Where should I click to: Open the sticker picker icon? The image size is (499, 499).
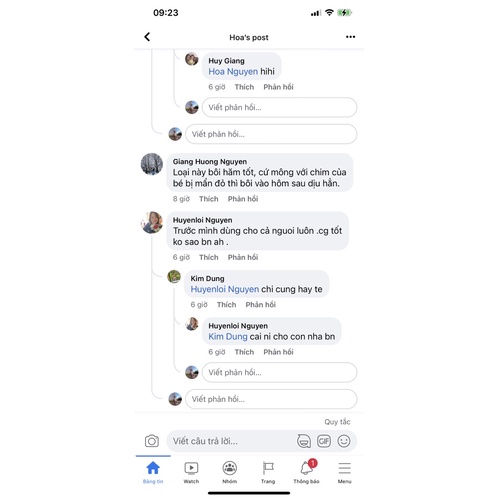(x=304, y=441)
